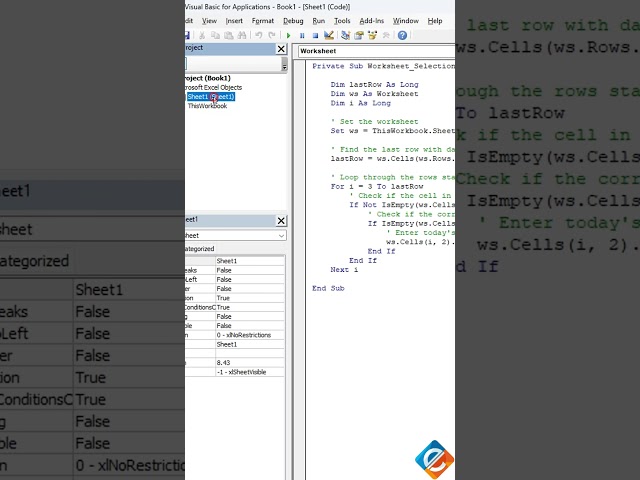This screenshot has width=640, height=480.
Task: Open the Format menu
Action: (x=262, y=21)
